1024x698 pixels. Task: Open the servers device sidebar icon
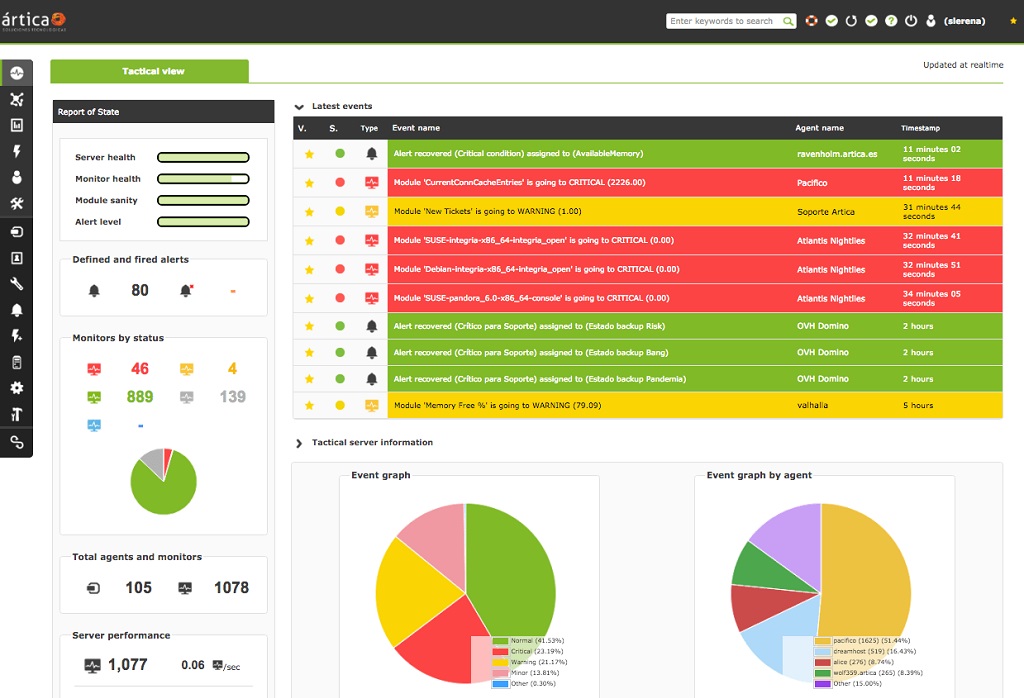click(17, 362)
